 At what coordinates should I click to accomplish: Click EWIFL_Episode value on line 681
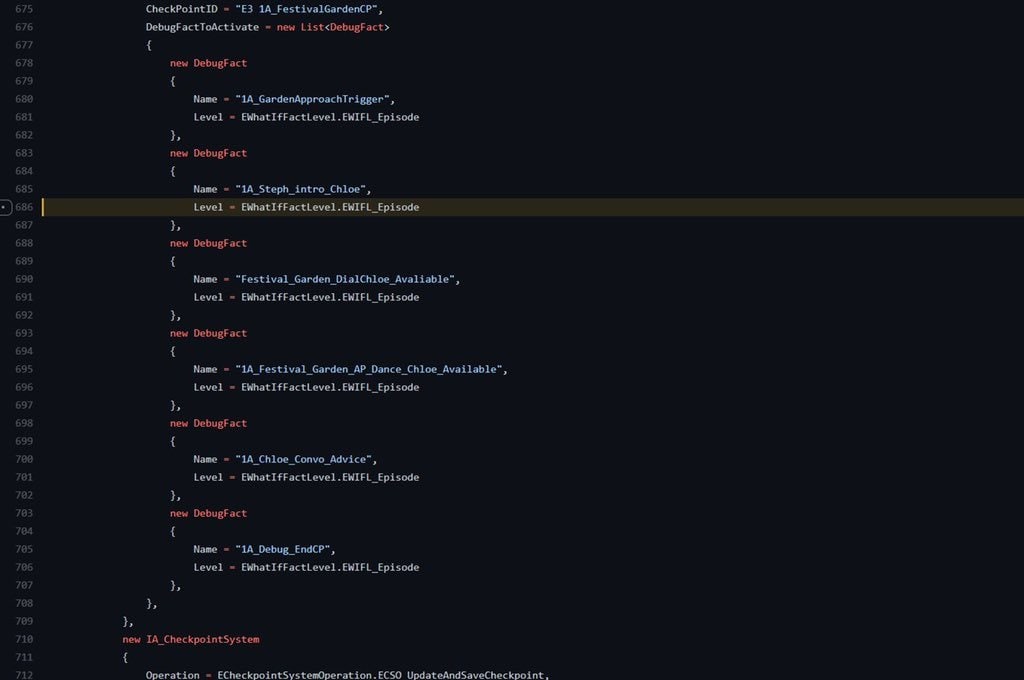click(x=381, y=118)
